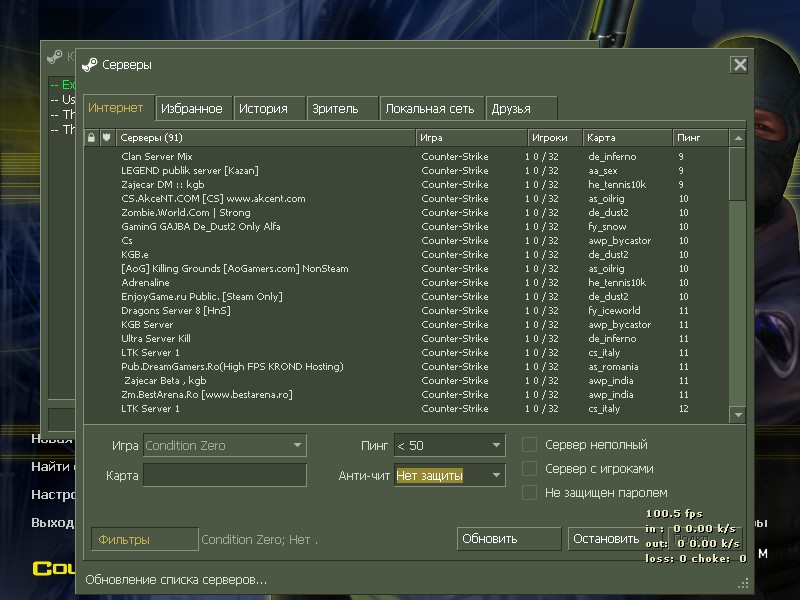Click the Обновить button

pyautogui.click(x=509, y=539)
